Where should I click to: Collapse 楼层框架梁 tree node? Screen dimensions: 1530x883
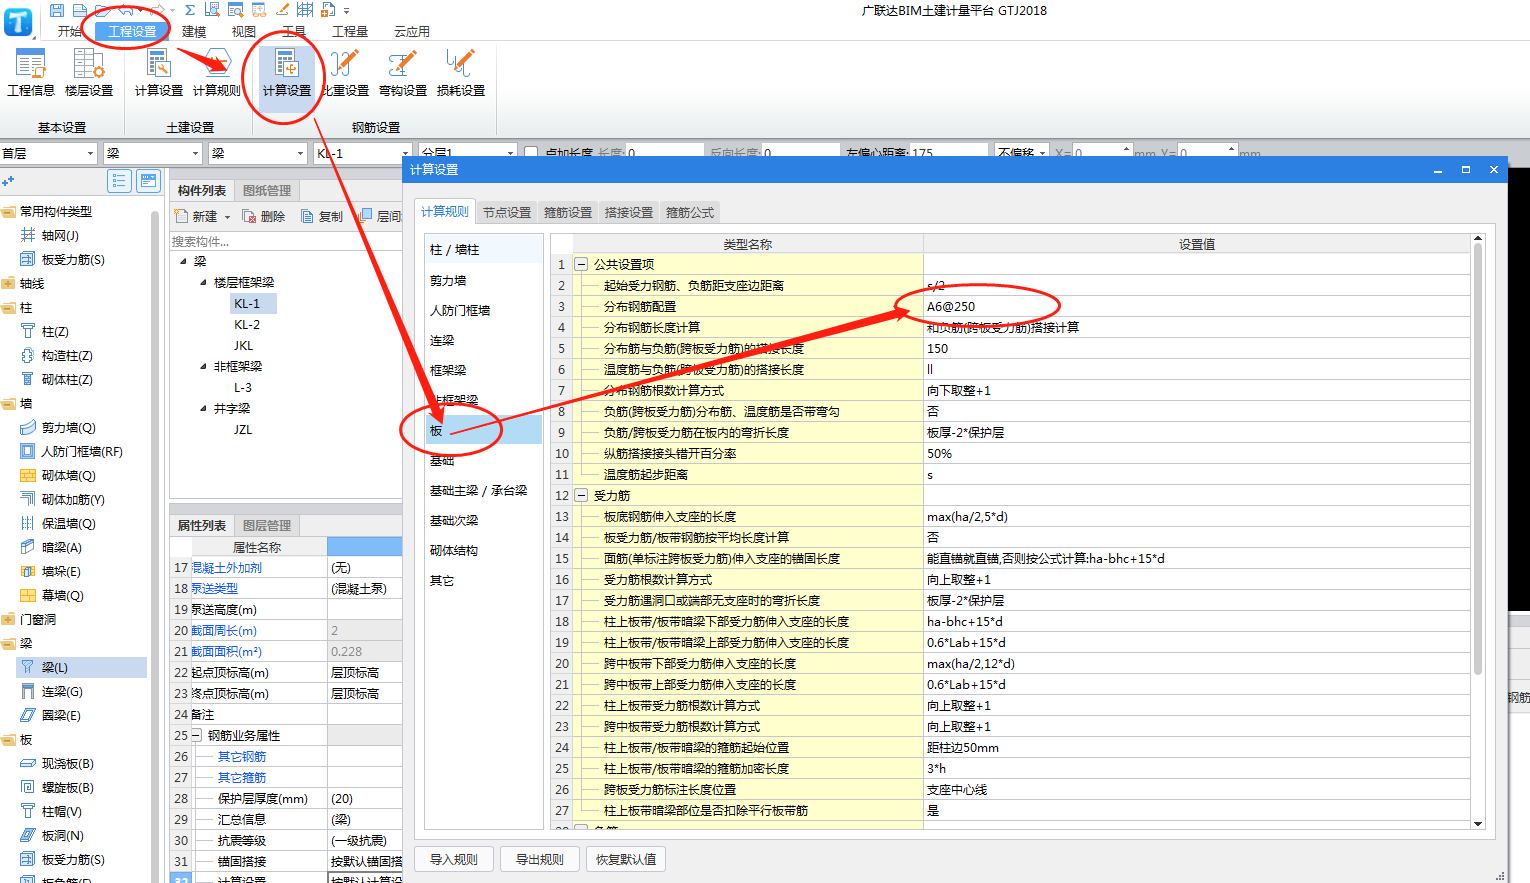pos(204,283)
